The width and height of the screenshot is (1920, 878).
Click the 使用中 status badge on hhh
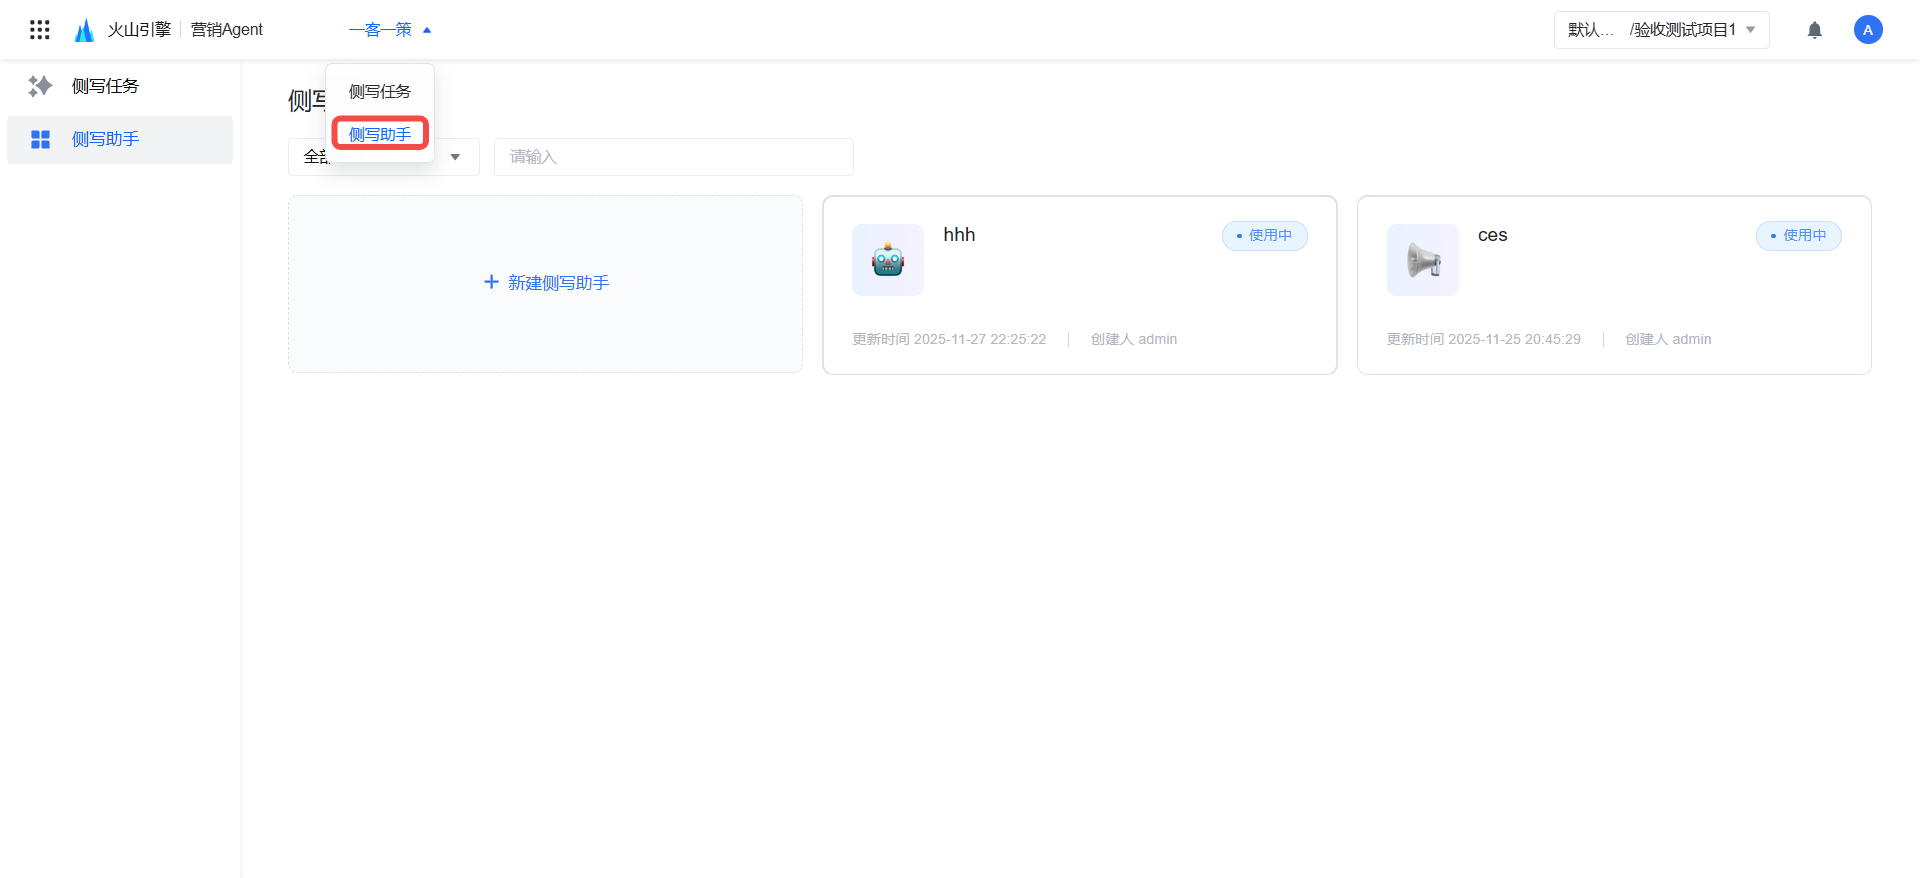point(1264,236)
